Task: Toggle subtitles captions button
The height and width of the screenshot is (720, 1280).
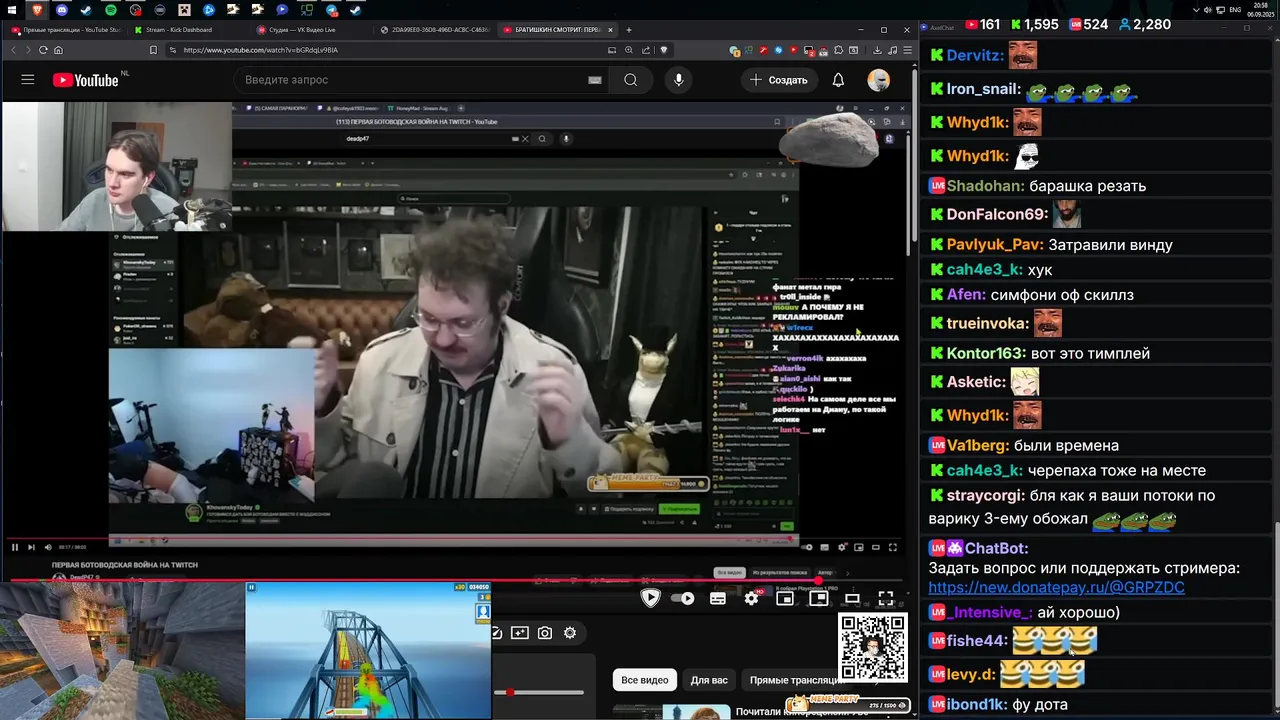Action: coord(718,598)
